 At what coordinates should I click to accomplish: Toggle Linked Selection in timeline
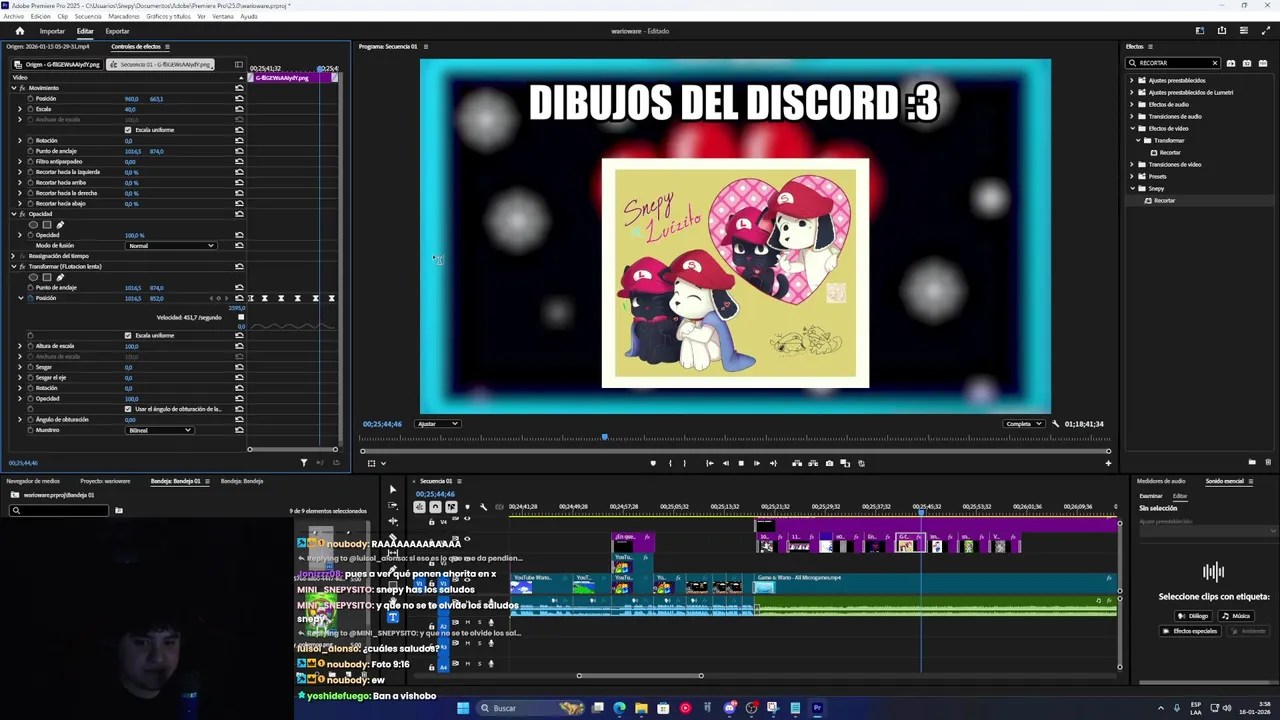[x=451, y=507]
